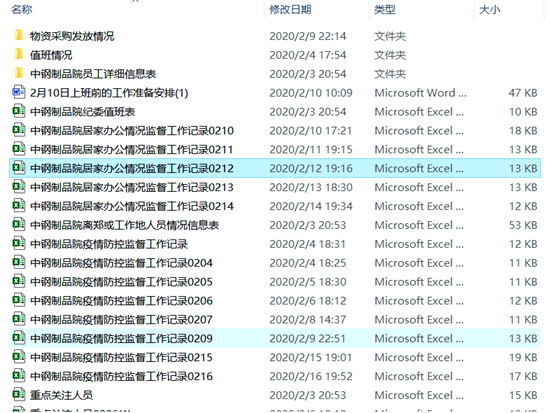The height and width of the screenshot is (413, 550).
Task: Select the Word document icon for 2月10日上班前的工作准备安排(1)
Action: (x=19, y=92)
